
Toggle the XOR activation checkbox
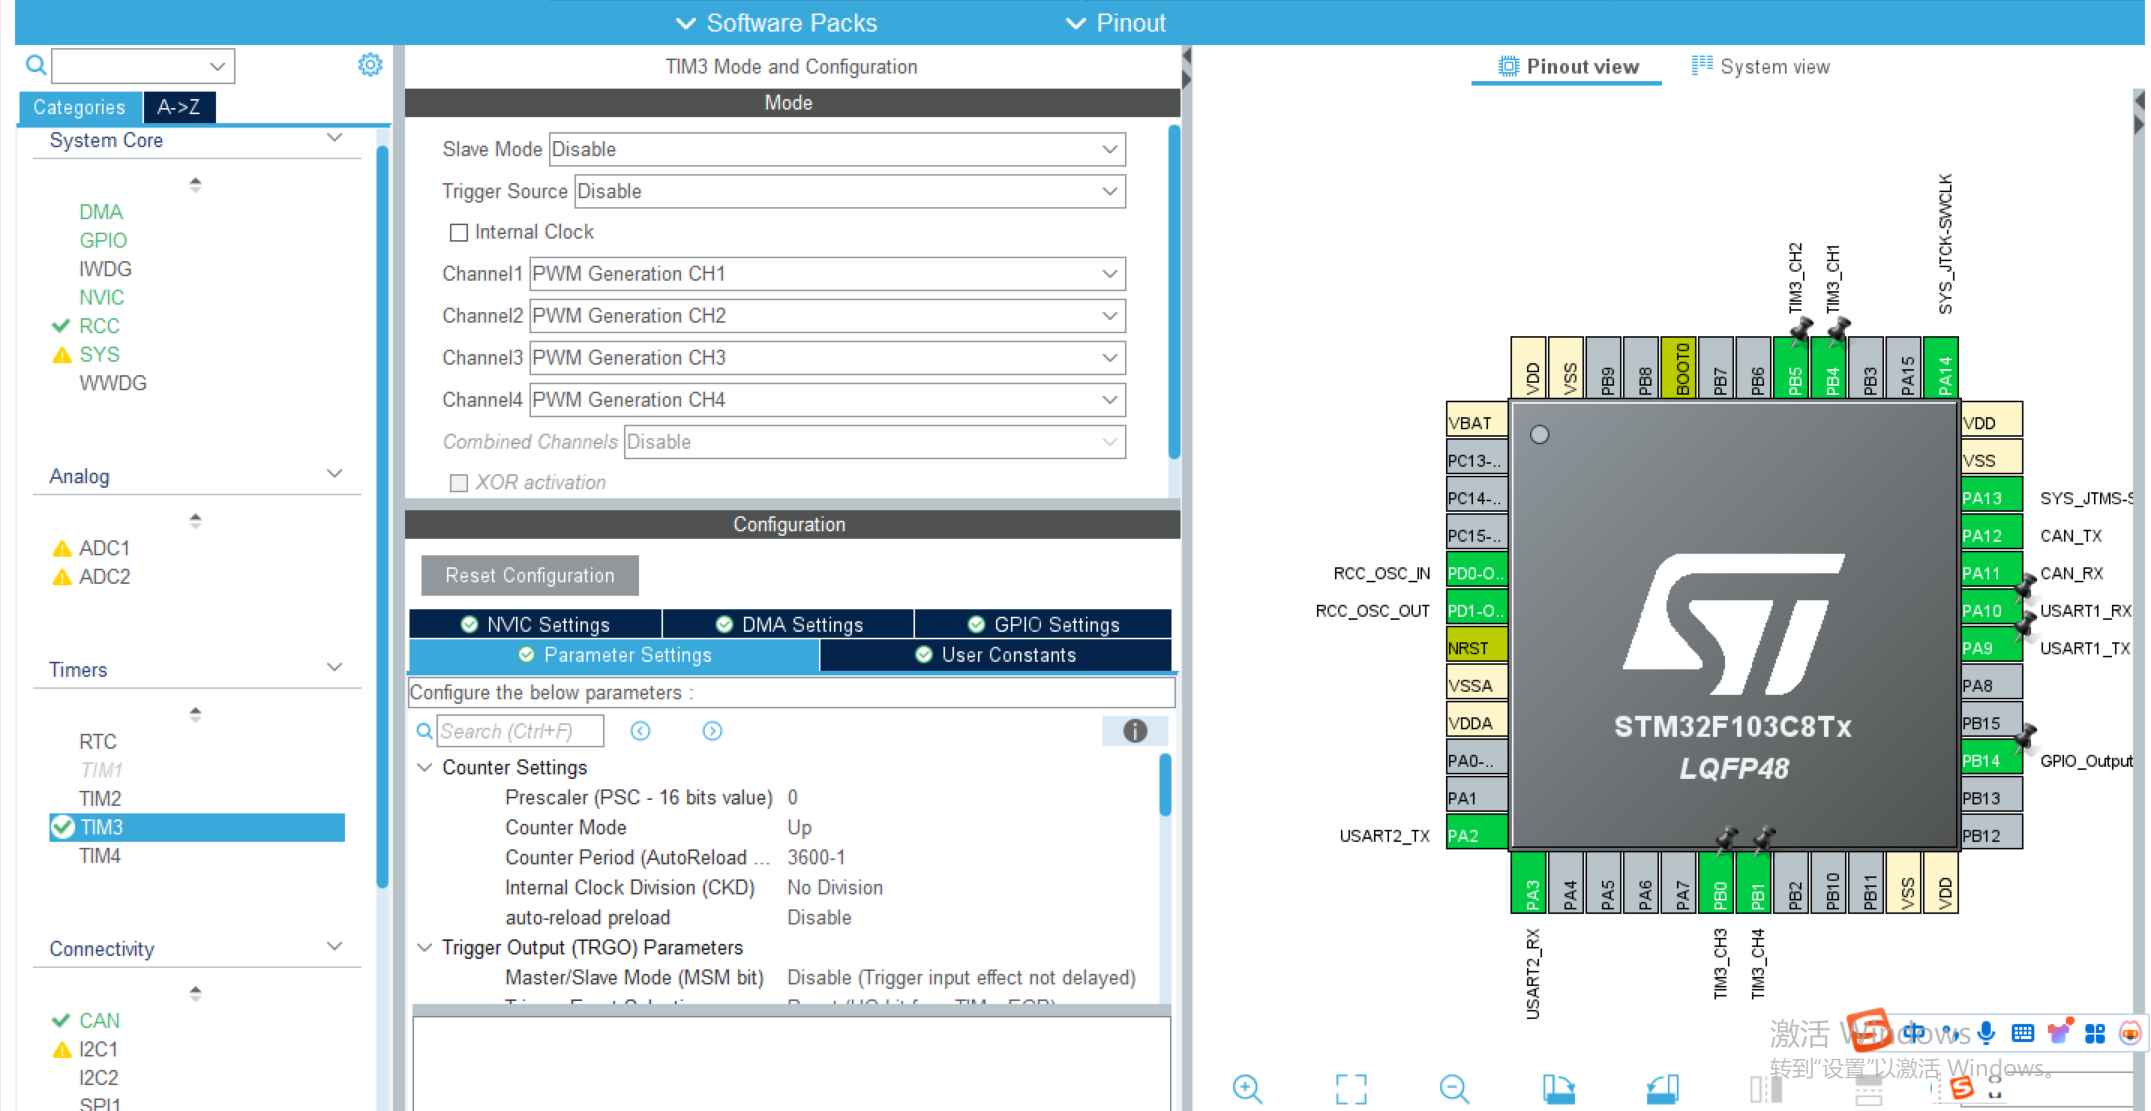point(459,482)
